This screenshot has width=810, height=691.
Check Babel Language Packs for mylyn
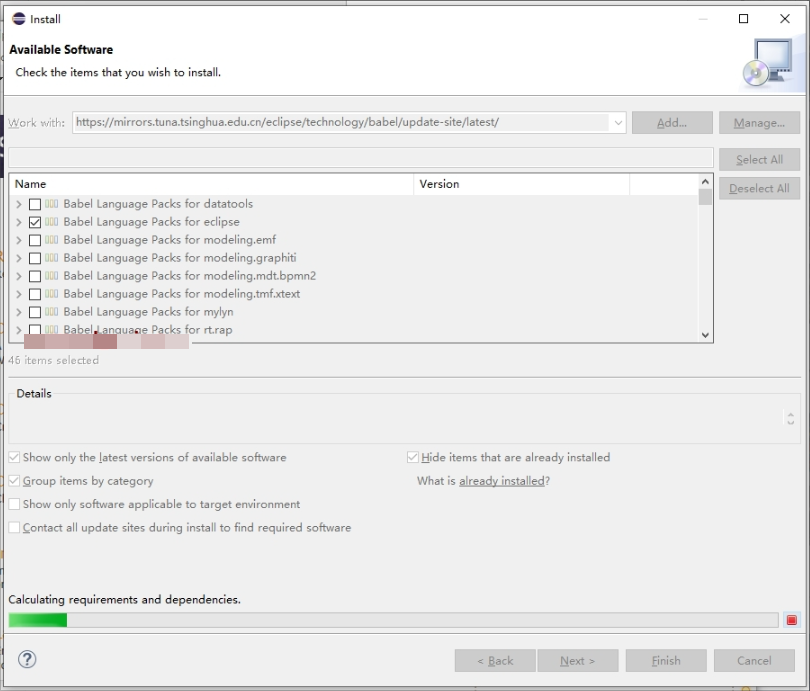click(35, 312)
